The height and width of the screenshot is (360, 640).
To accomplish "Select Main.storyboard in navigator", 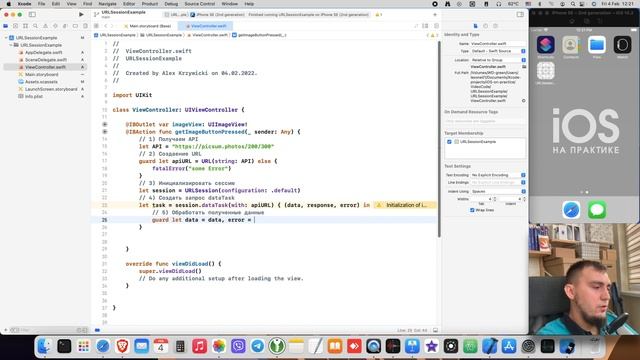I will 42,74.
